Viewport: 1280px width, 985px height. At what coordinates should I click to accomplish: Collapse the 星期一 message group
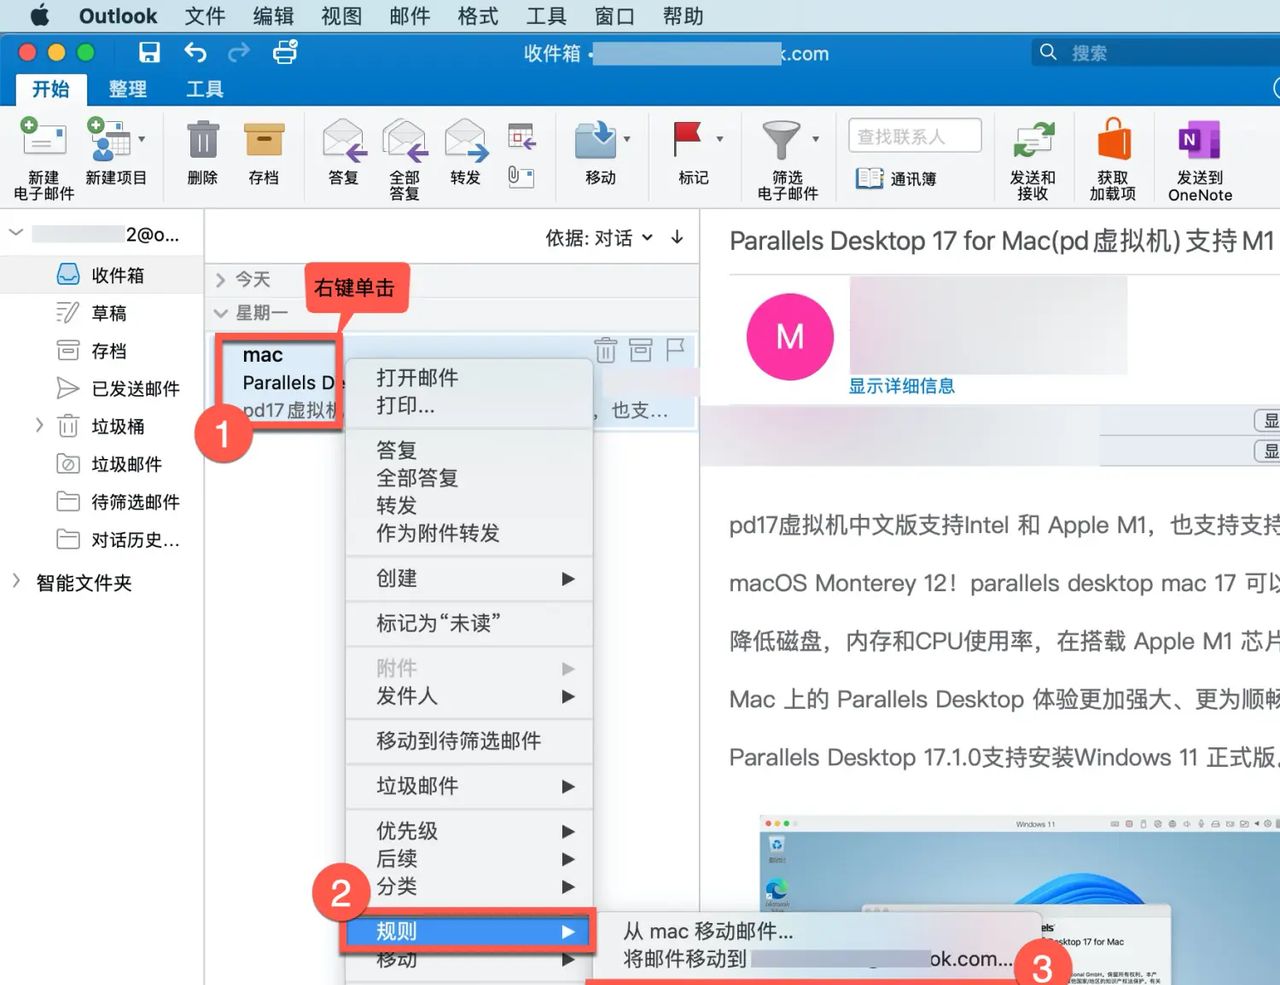click(220, 313)
